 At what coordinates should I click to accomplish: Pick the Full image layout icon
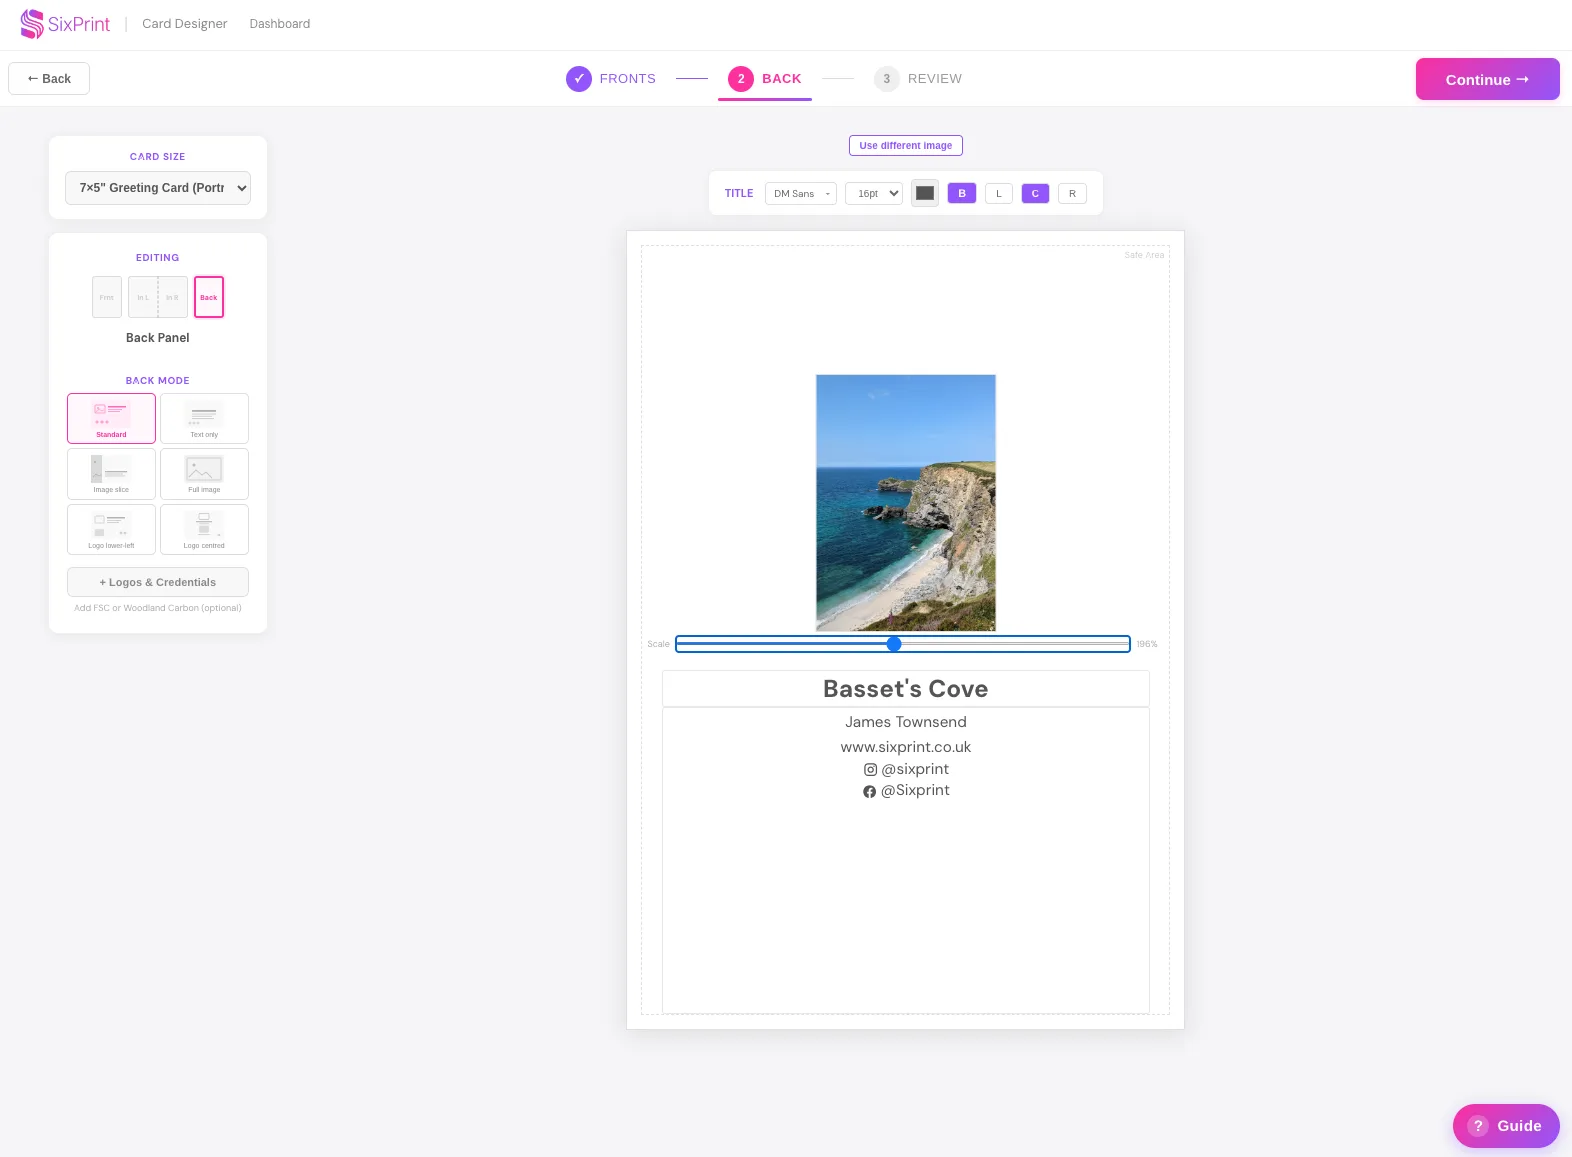(204, 474)
